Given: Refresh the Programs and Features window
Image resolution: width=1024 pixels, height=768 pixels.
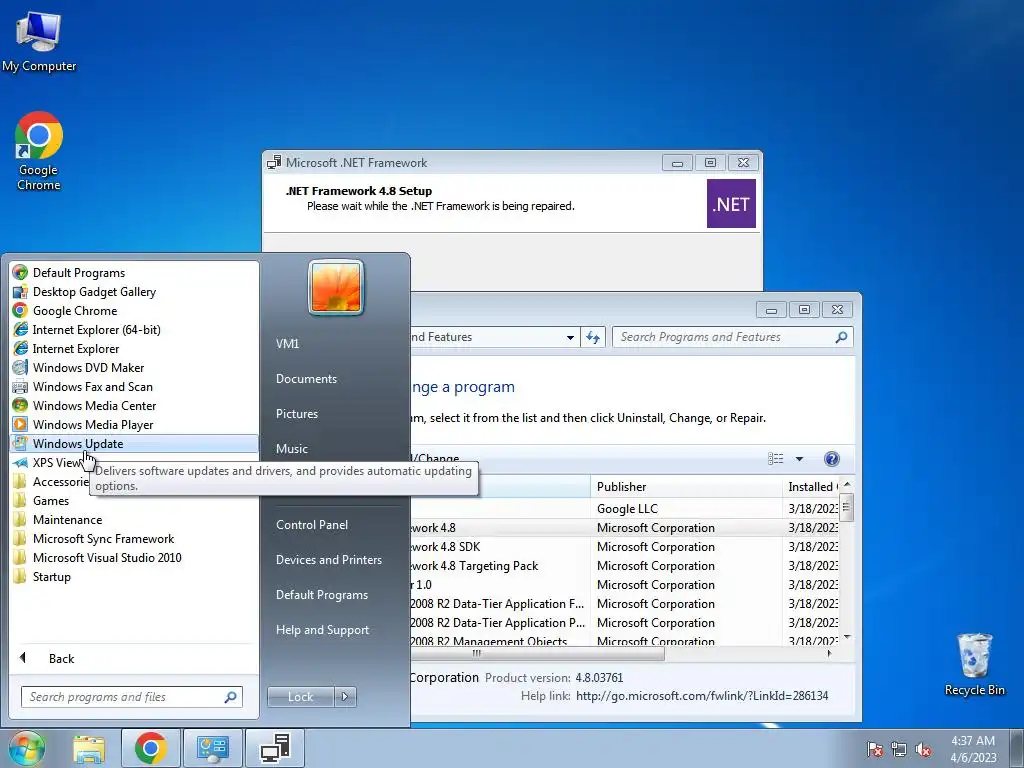Looking at the screenshot, I should coord(593,338).
